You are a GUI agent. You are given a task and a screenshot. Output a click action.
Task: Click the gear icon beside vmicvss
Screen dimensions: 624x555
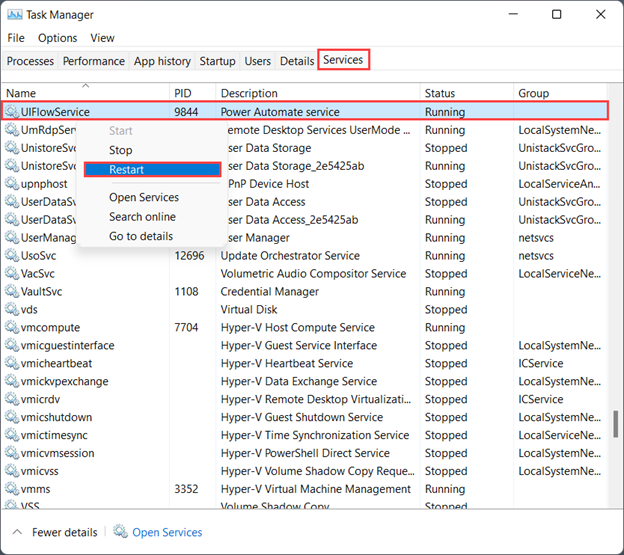pyautogui.click(x=12, y=471)
